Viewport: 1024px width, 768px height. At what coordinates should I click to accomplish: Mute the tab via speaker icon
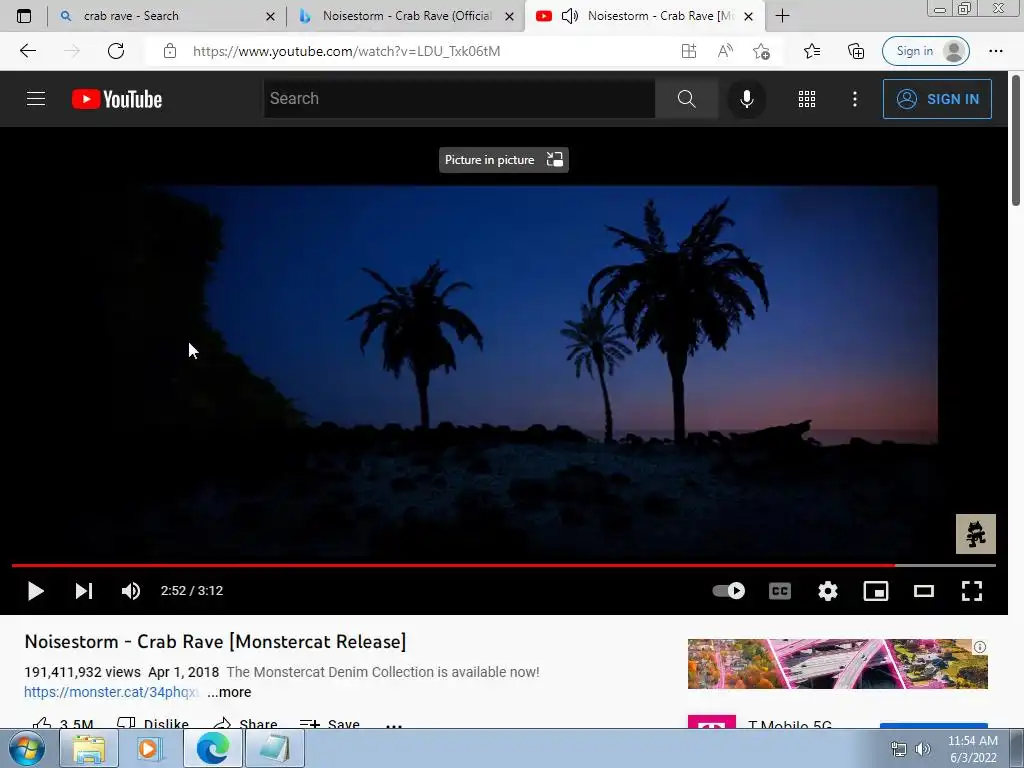click(569, 16)
